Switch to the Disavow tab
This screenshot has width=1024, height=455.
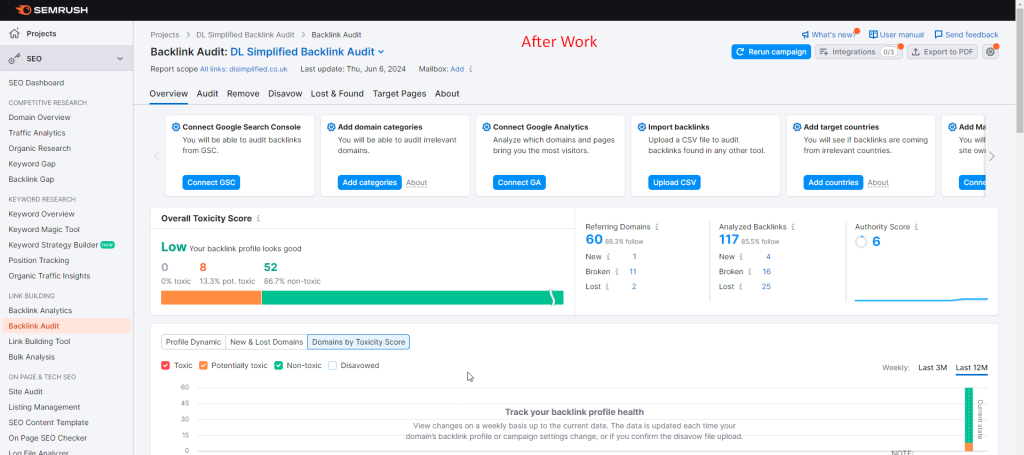[x=284, y=94]
